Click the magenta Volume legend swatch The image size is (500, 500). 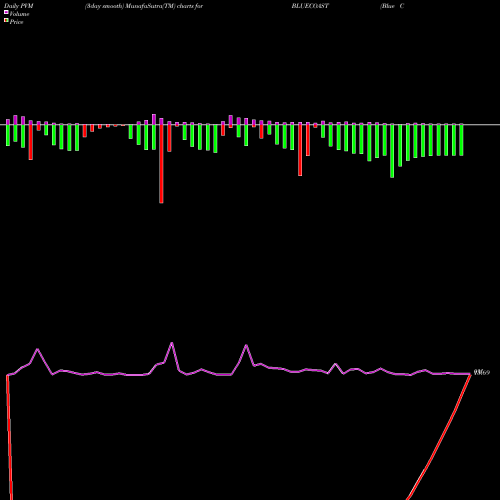[x=6, y=12]
